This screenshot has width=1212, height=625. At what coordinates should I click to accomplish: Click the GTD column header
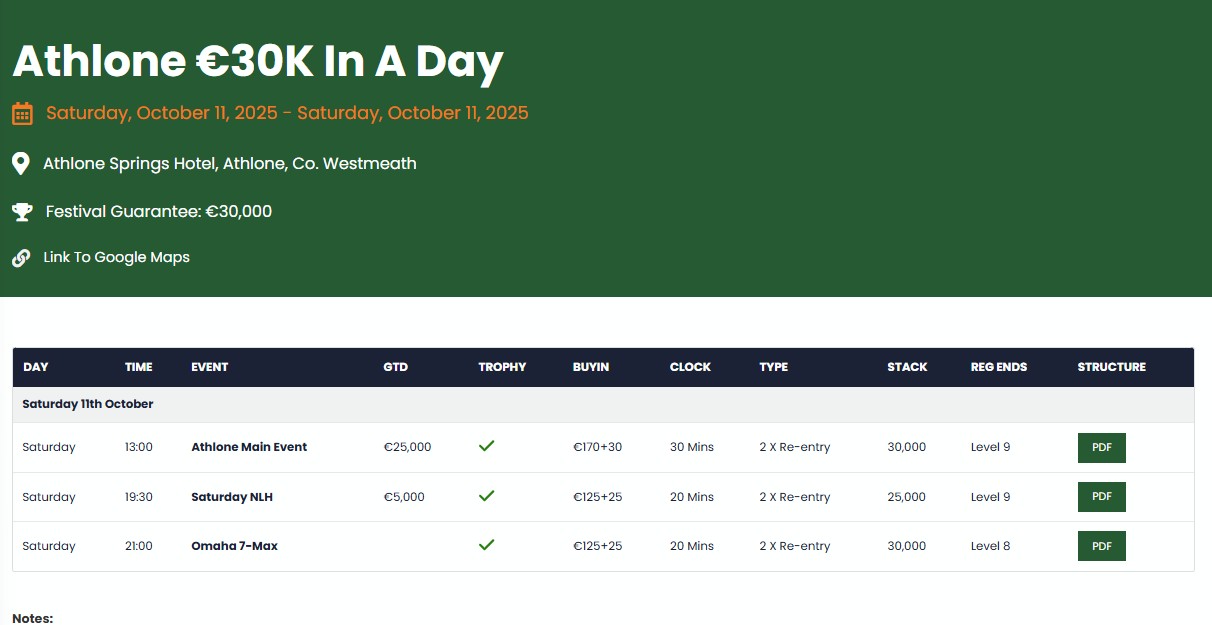click(395, 367)
